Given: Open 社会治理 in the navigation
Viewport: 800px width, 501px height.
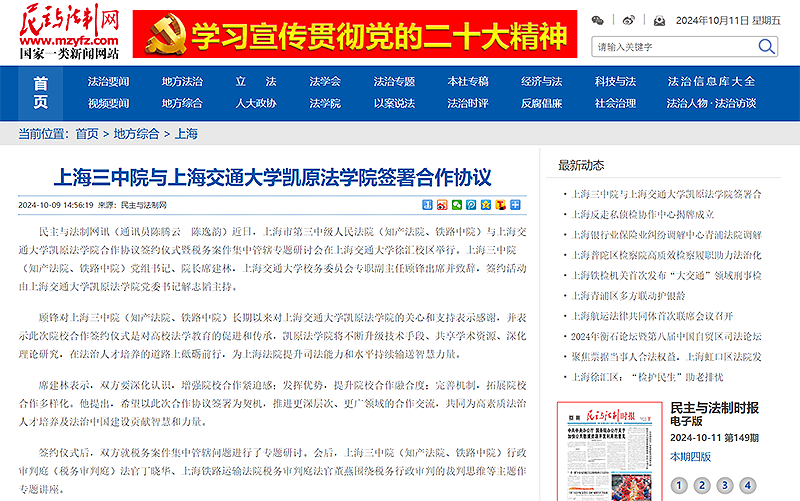Looking at the screenshot, I should 615,104.
